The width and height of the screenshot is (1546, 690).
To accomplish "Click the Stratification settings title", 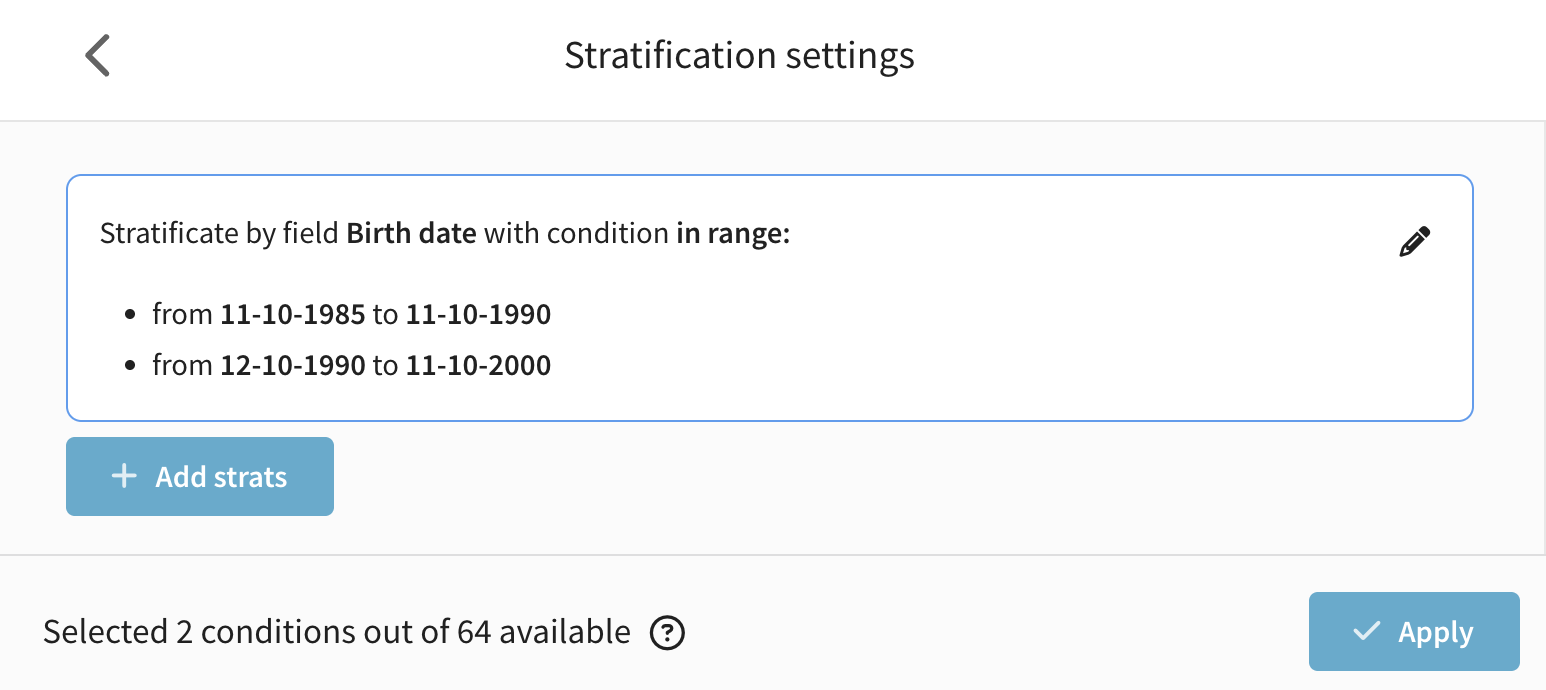I will click(739, 55).
